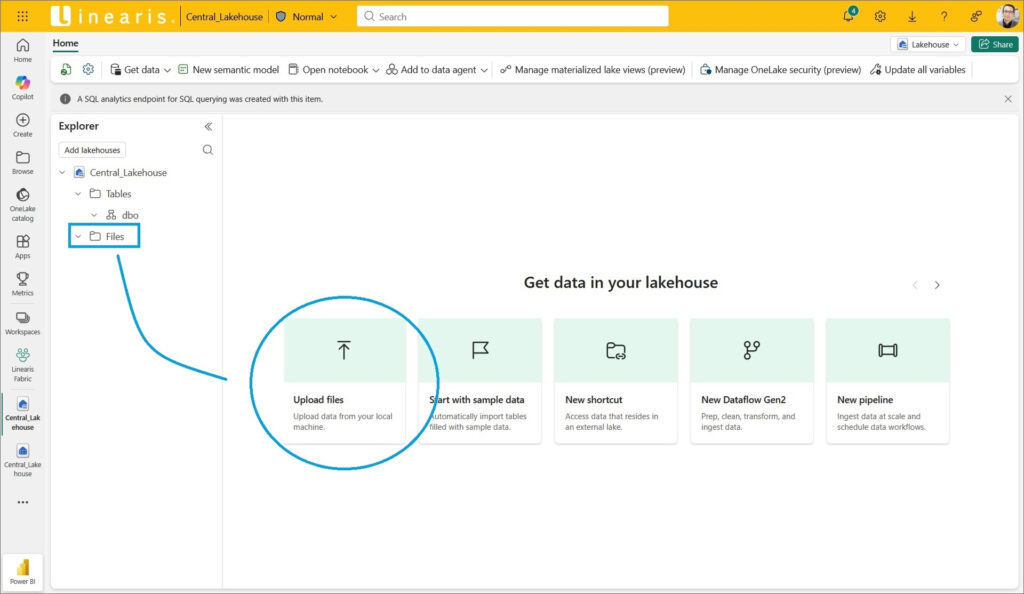Screen dimensions: 1024x594
Task: Open Copilot from the left sidebar
Action: (22, 87)
